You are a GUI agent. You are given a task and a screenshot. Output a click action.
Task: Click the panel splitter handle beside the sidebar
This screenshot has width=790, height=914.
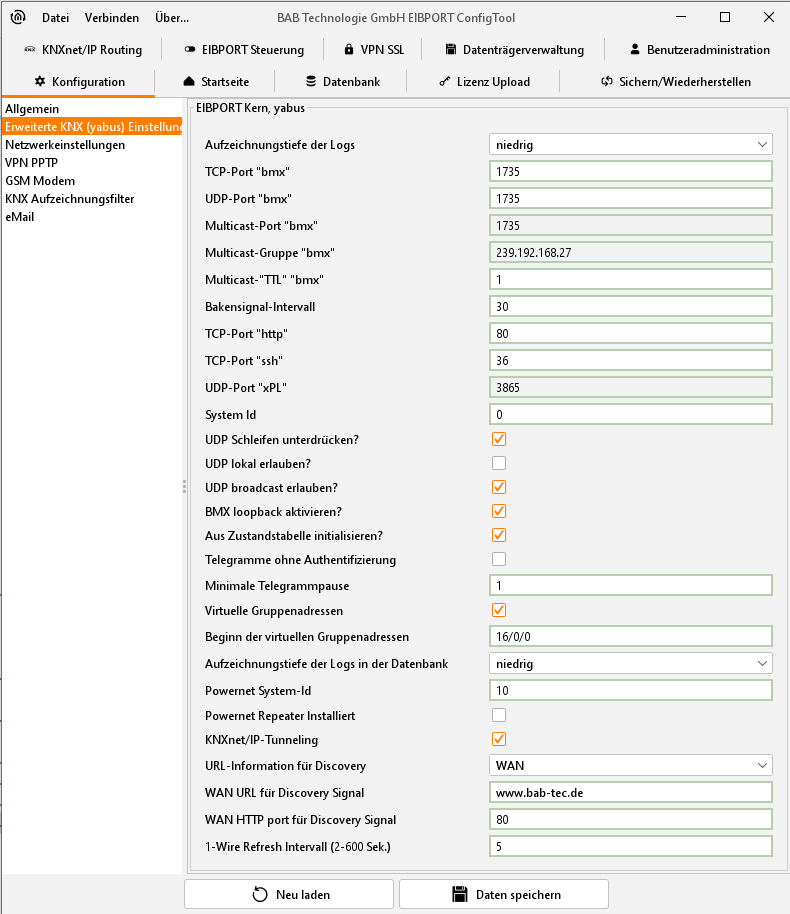coord(184,486)
